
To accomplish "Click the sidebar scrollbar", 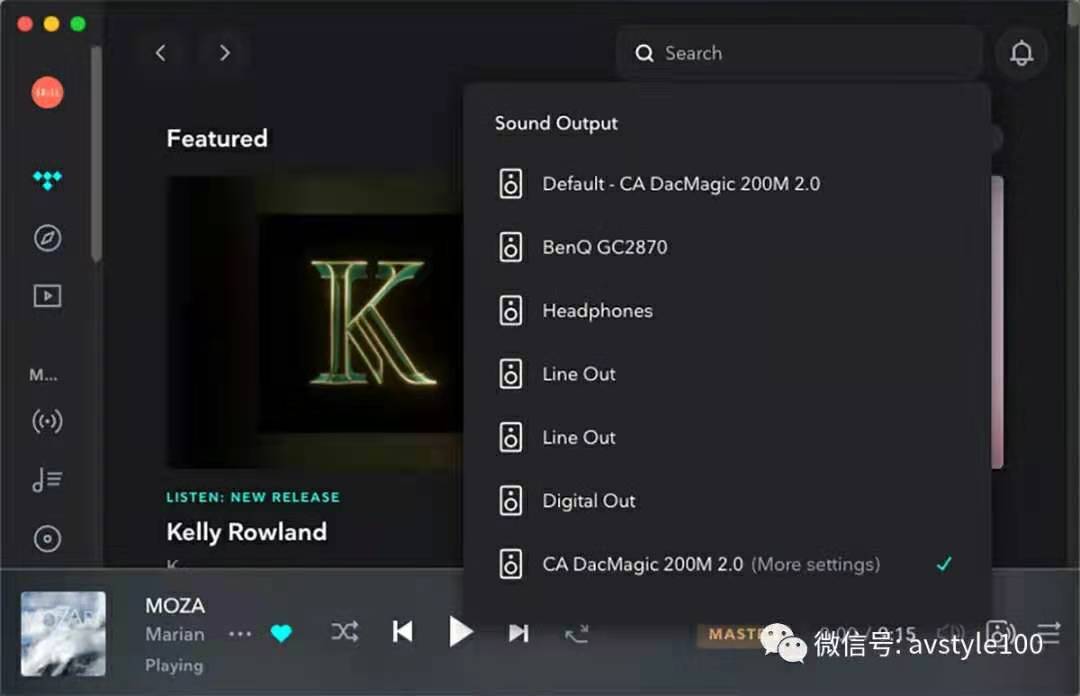I will (x=96, y=154).
